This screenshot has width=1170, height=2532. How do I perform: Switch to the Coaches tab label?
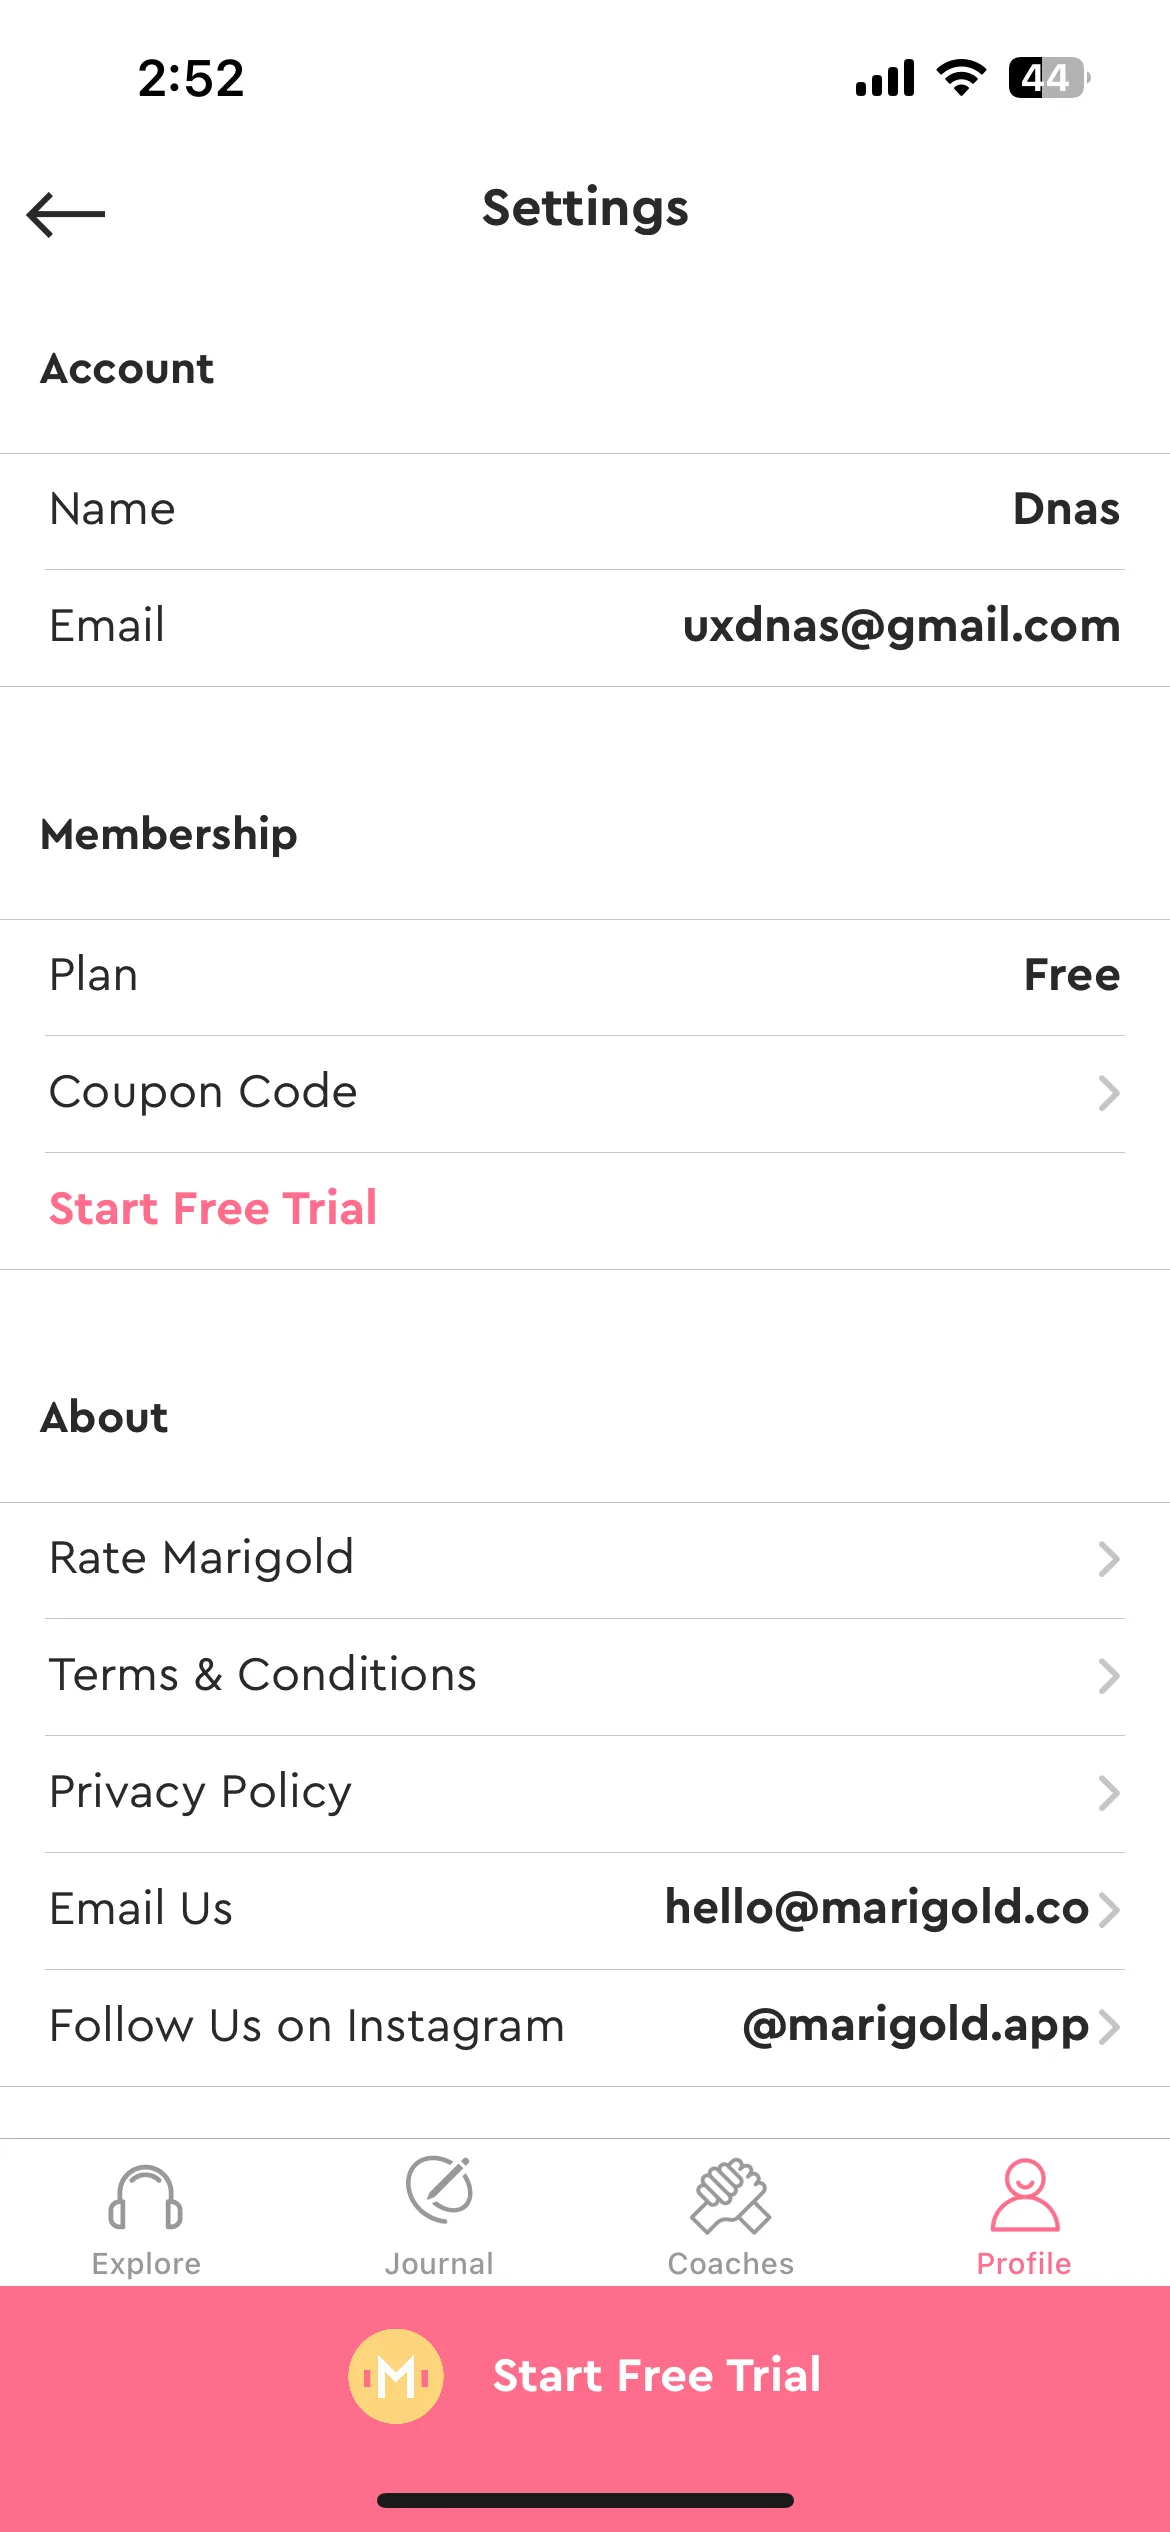coord(731,2263)
